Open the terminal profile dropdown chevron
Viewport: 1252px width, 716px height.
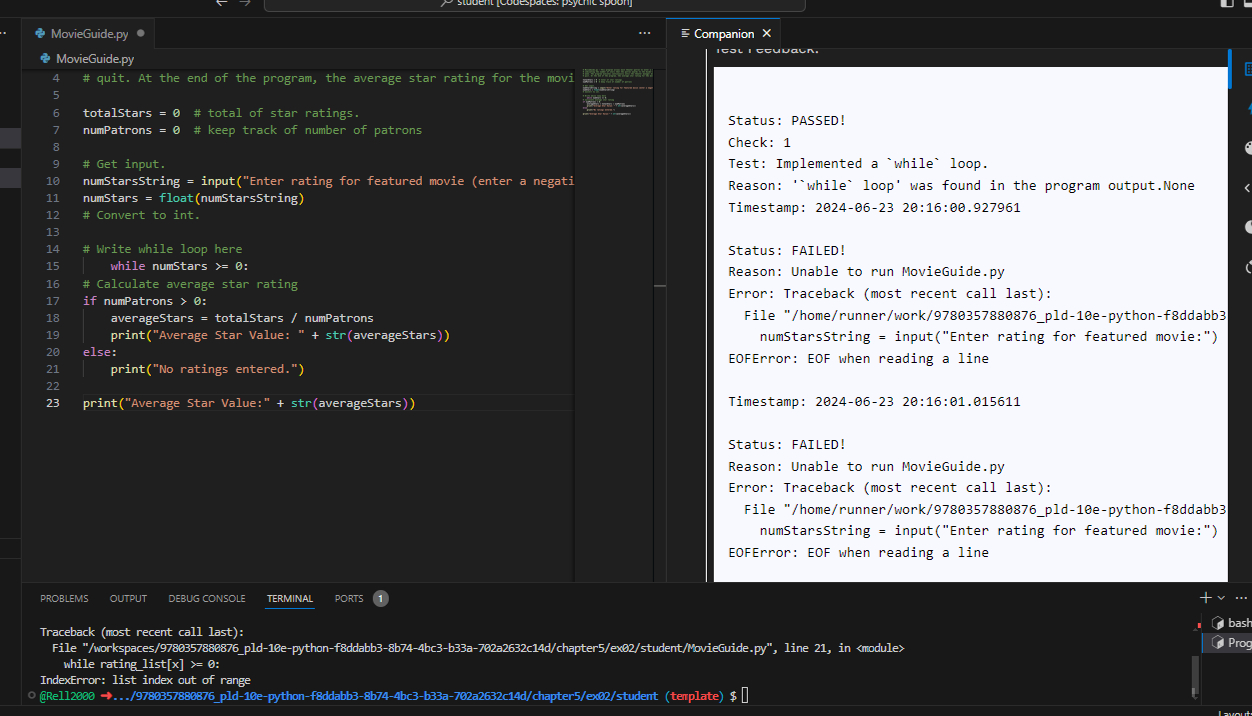click(1221, 597)
